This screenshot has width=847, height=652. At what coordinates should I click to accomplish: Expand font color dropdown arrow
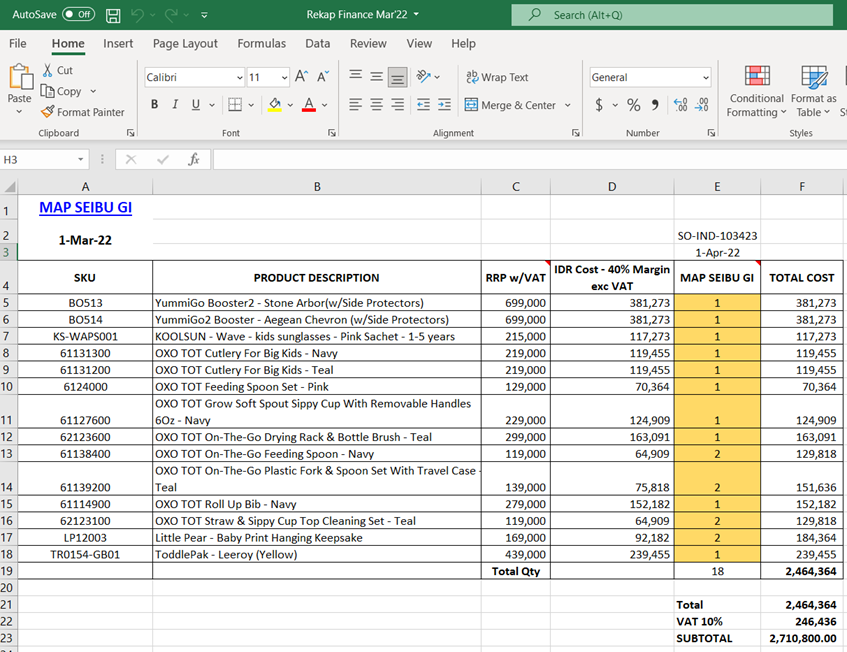pos(325,105)
